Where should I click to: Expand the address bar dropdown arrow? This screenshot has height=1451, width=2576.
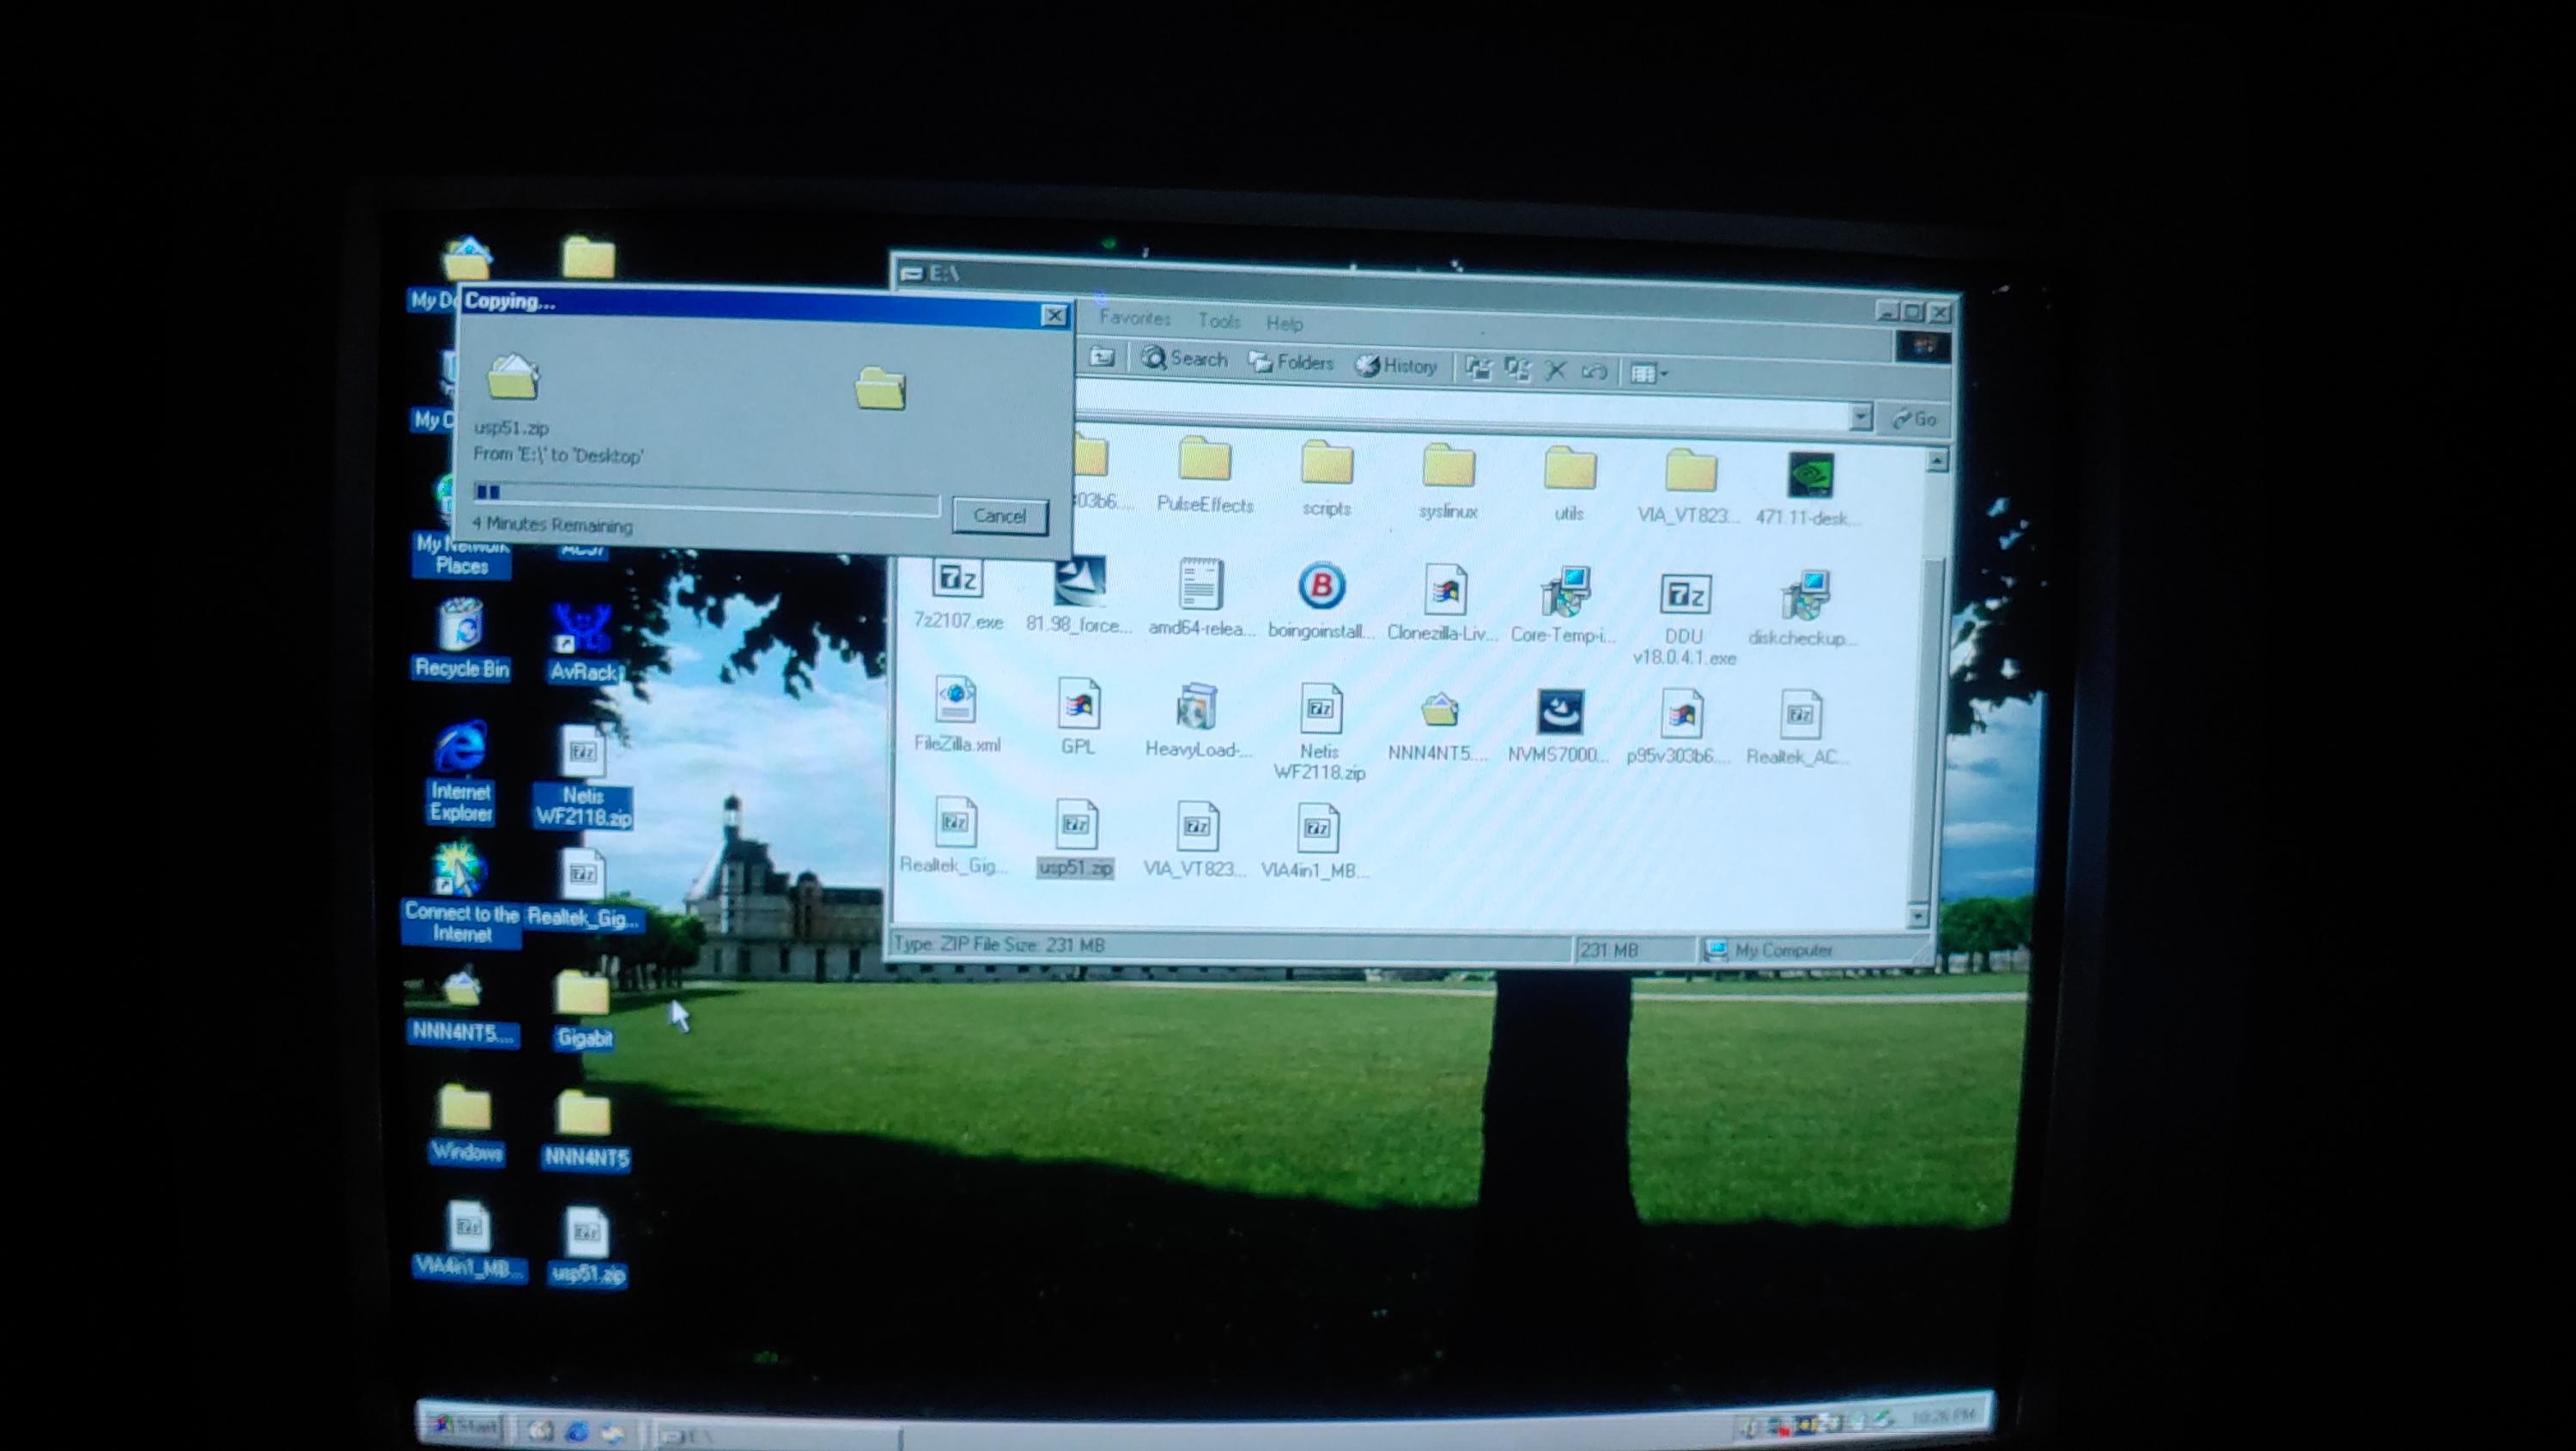click(1861, 416)
